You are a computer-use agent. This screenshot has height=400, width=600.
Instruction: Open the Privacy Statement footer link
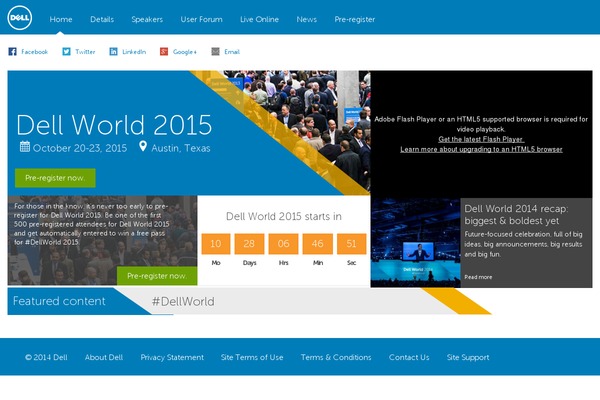pos(172,357)
